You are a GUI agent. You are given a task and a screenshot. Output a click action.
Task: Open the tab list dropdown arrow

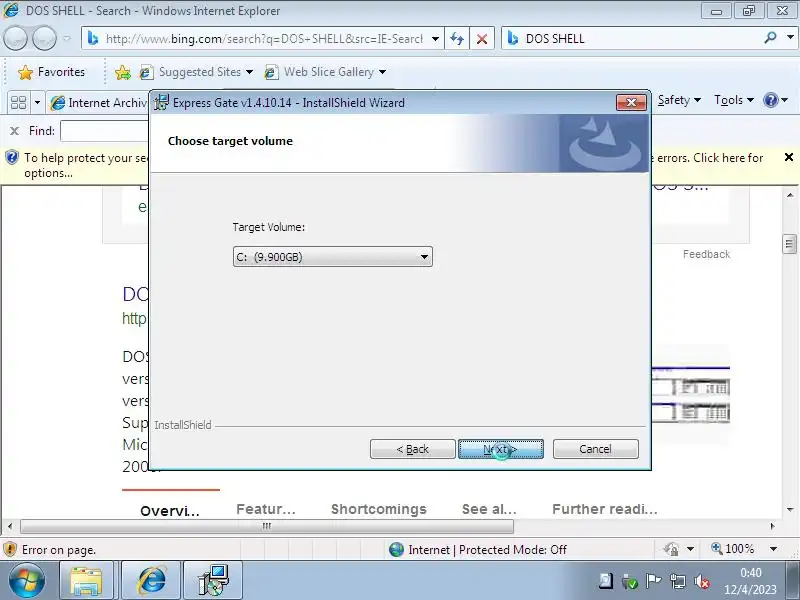tap(37, 103)
